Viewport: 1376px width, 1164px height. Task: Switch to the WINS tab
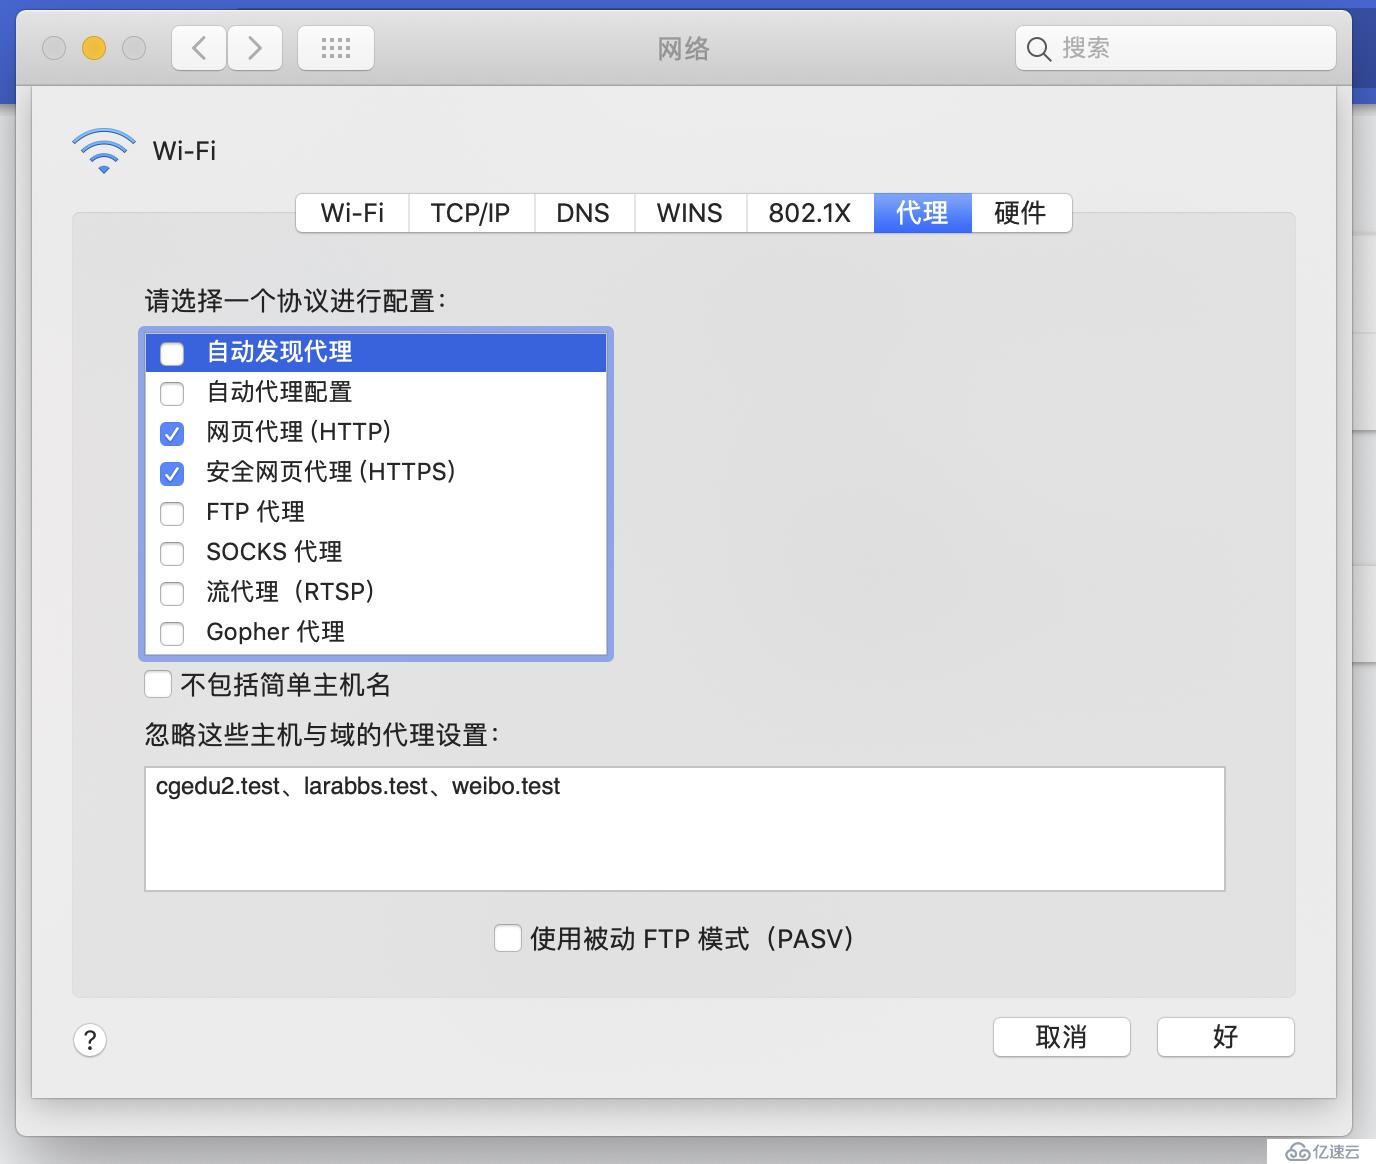click(690, 213)
